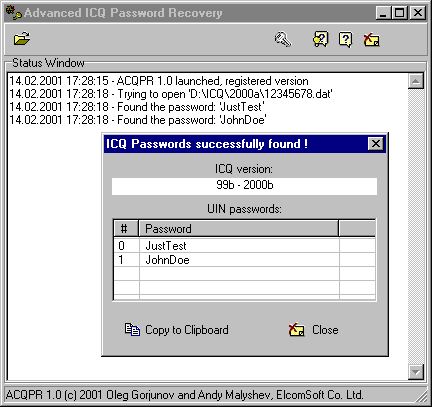
Task: Click the status bar copyright text
Action: (x=184, y=395)
